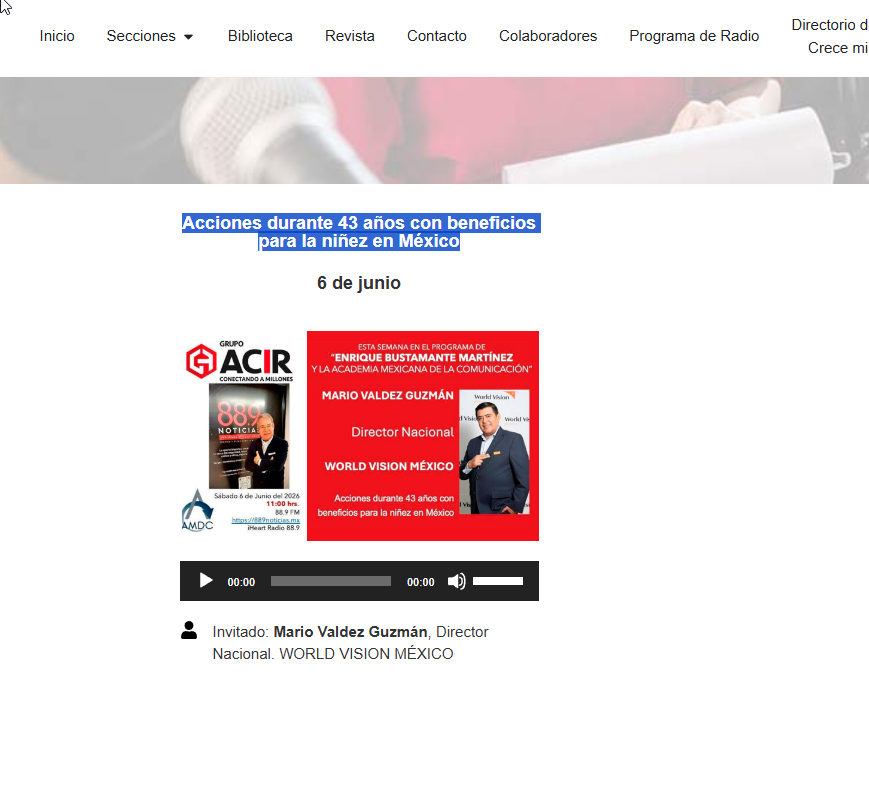The height and width of the screenshot is (794, 869).
Task: Mute the audio player volume
Action: [x=457, y=581]
